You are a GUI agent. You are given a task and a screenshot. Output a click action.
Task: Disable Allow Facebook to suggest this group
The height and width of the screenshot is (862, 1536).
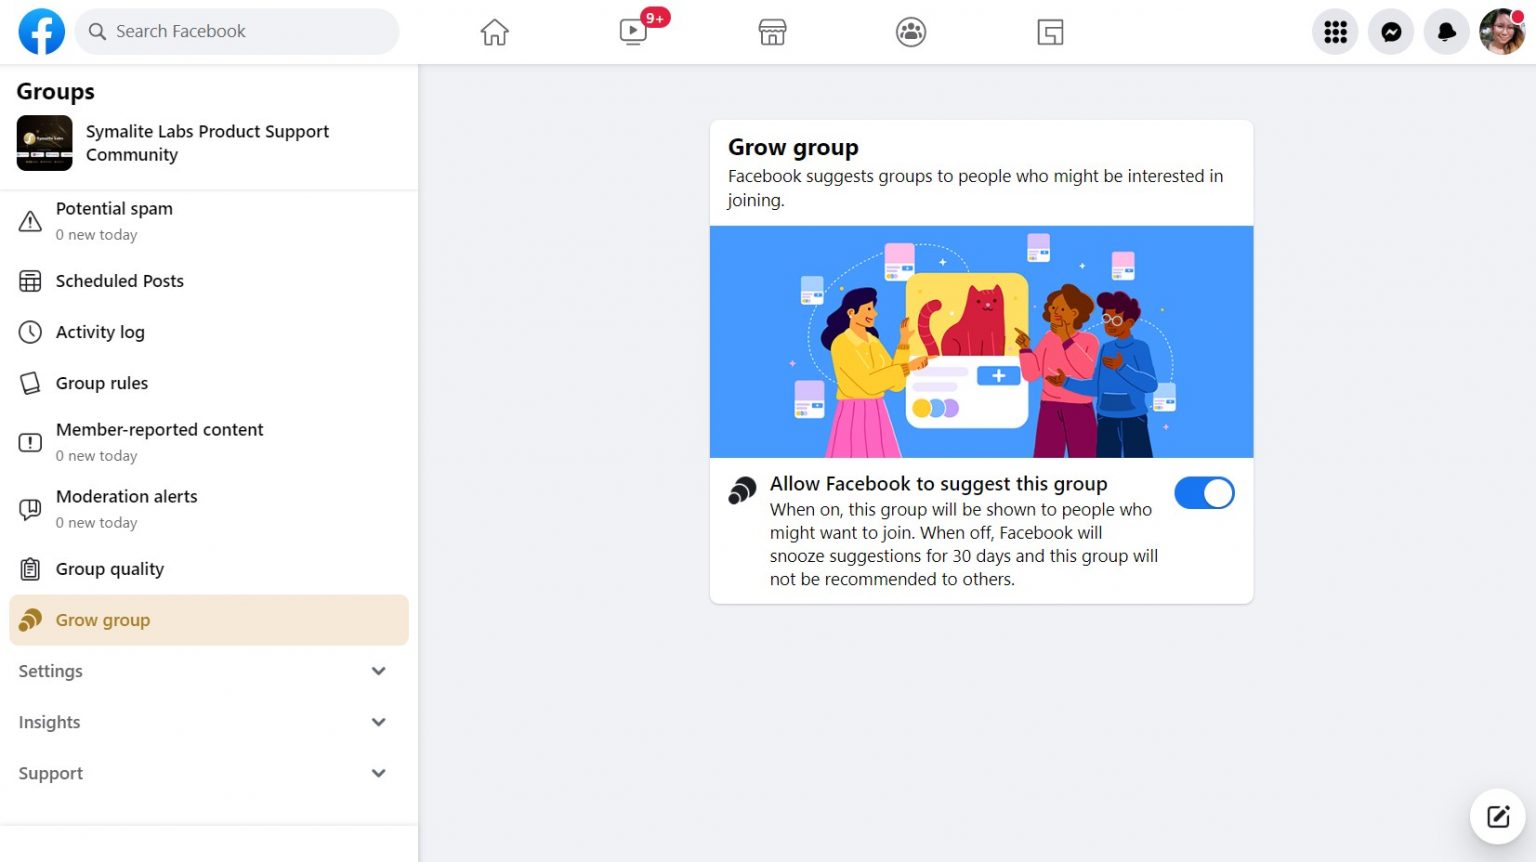tap(1204, 493)
